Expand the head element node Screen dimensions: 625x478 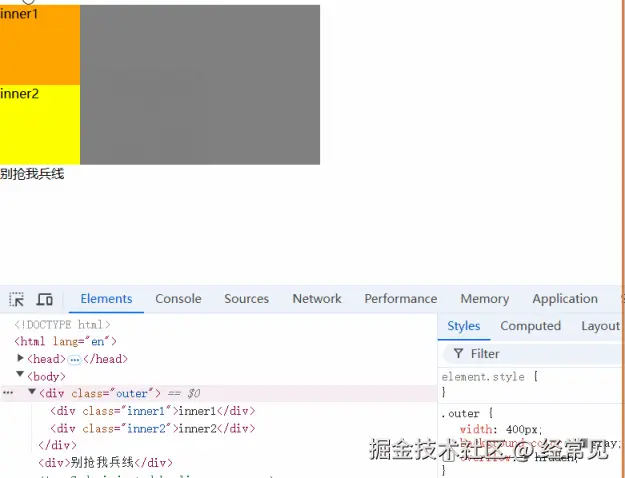[x=20, y=358]
